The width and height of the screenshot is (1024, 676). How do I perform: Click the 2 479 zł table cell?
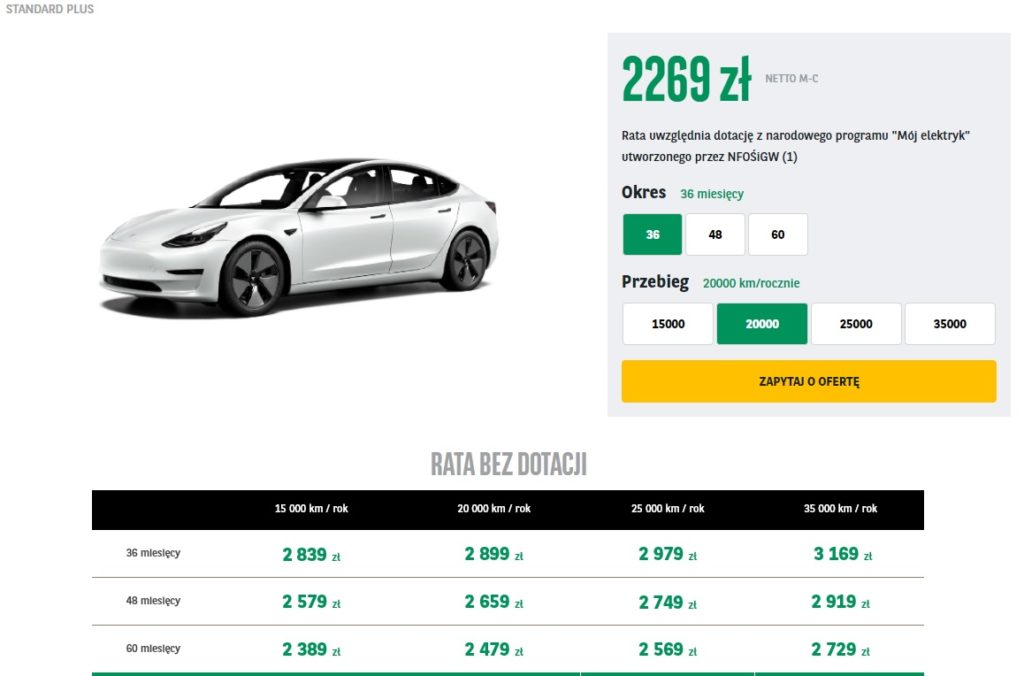coord(494,649)
